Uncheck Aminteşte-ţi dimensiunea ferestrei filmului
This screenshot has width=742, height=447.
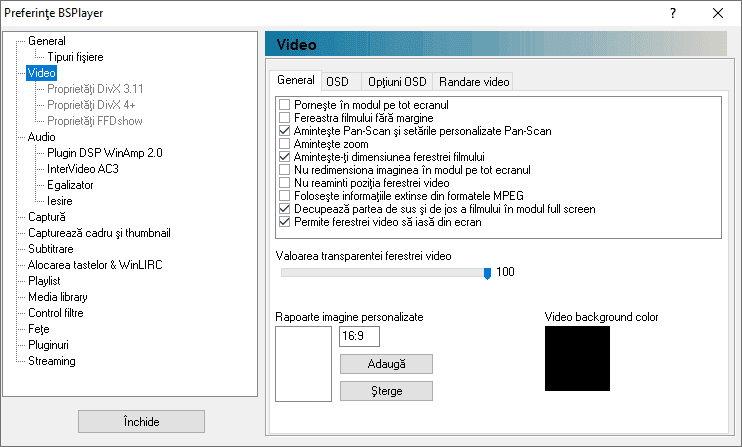coord(284,157)
